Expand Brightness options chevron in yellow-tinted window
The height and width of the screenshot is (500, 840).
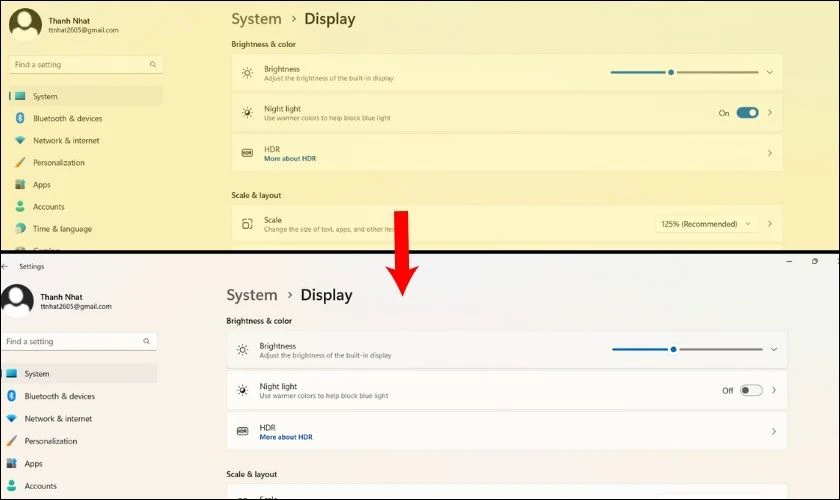[x=770, y=72]
